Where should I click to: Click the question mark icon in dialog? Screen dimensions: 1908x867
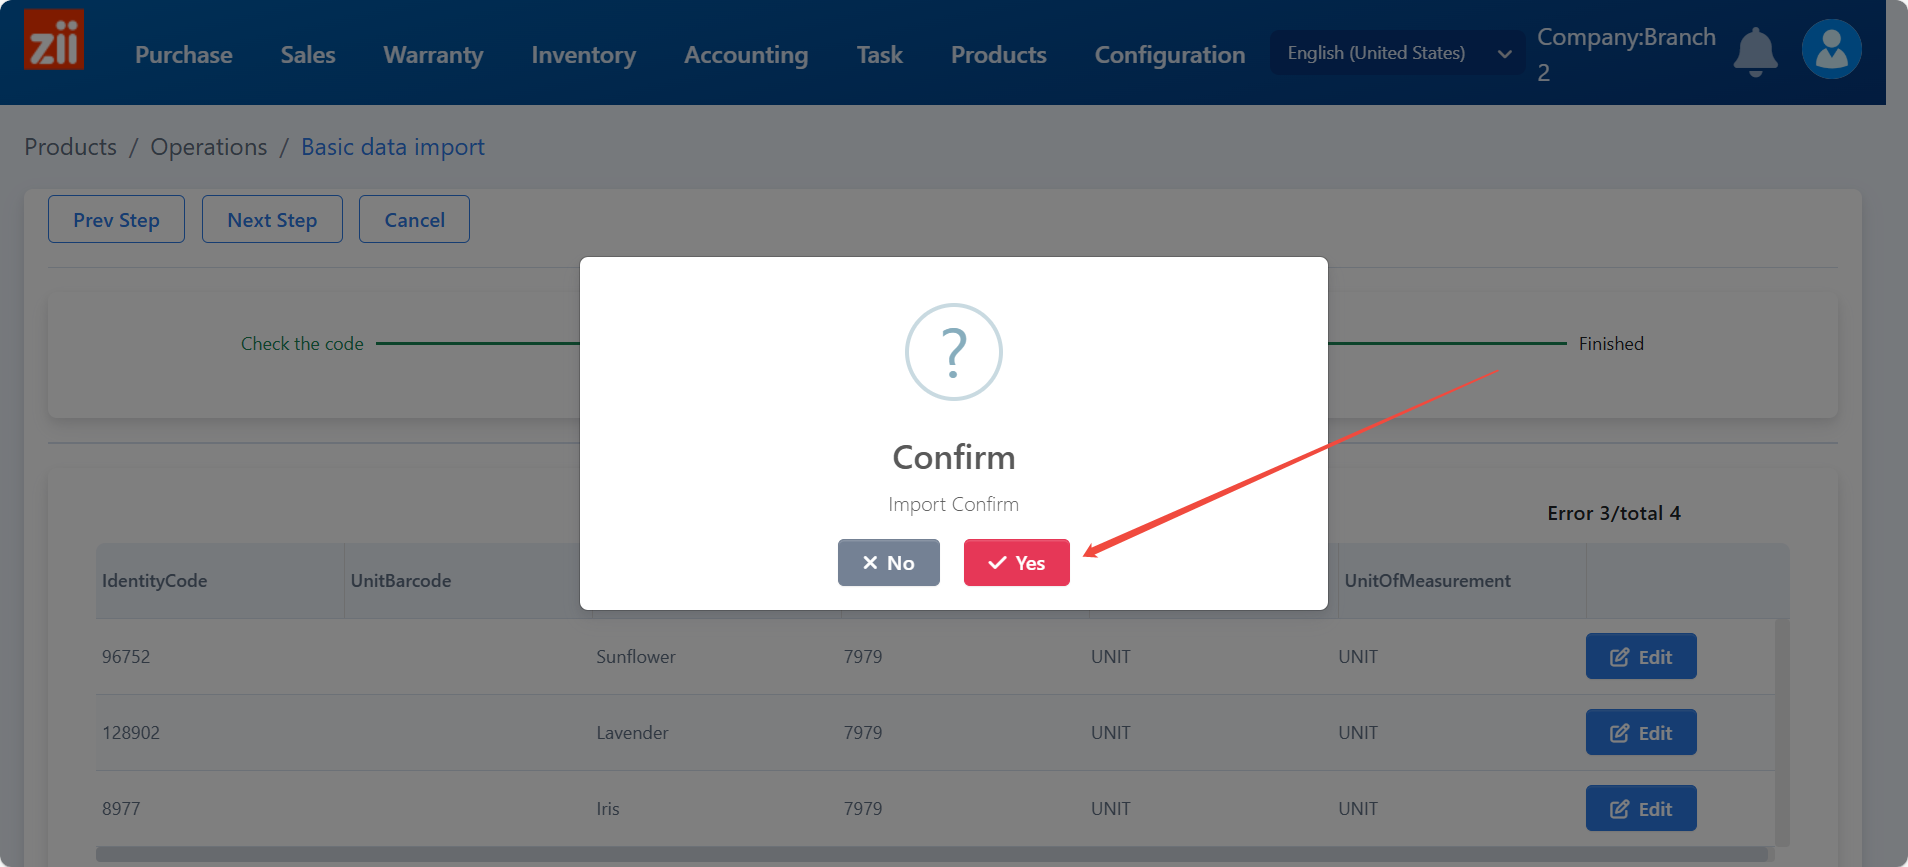click(953, 352)
